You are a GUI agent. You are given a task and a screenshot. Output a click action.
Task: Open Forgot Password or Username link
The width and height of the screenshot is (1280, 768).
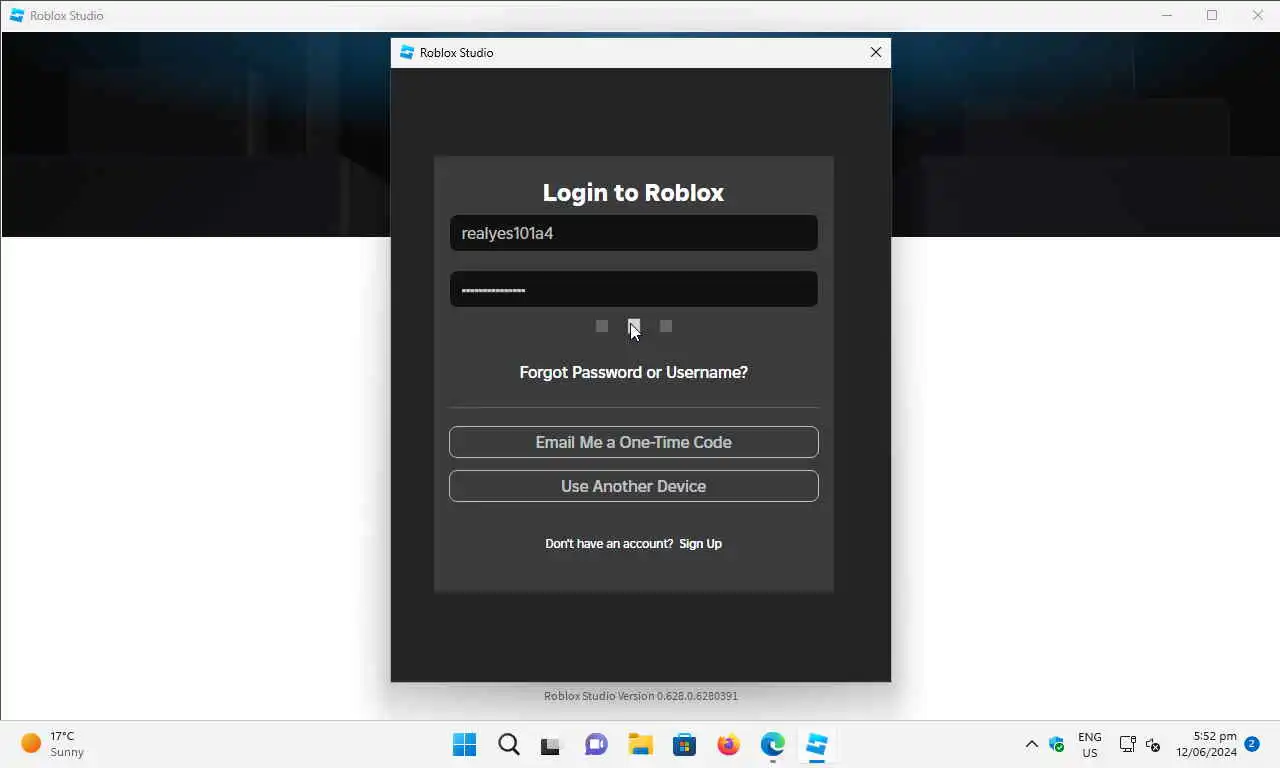point(634,372)
